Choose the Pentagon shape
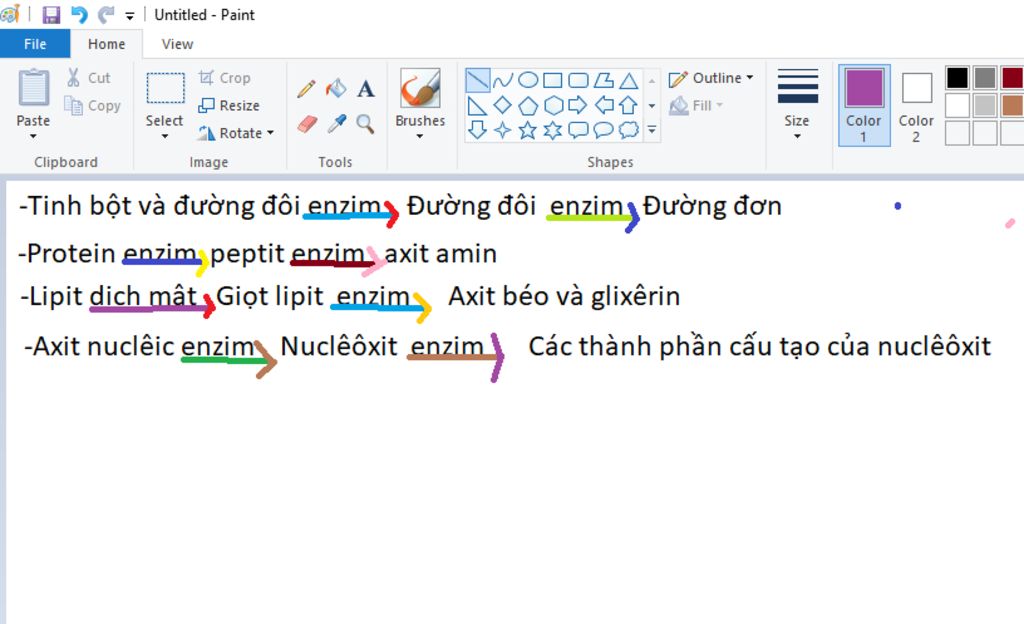Screen dimensions: 1024x624 pos(528,105)
